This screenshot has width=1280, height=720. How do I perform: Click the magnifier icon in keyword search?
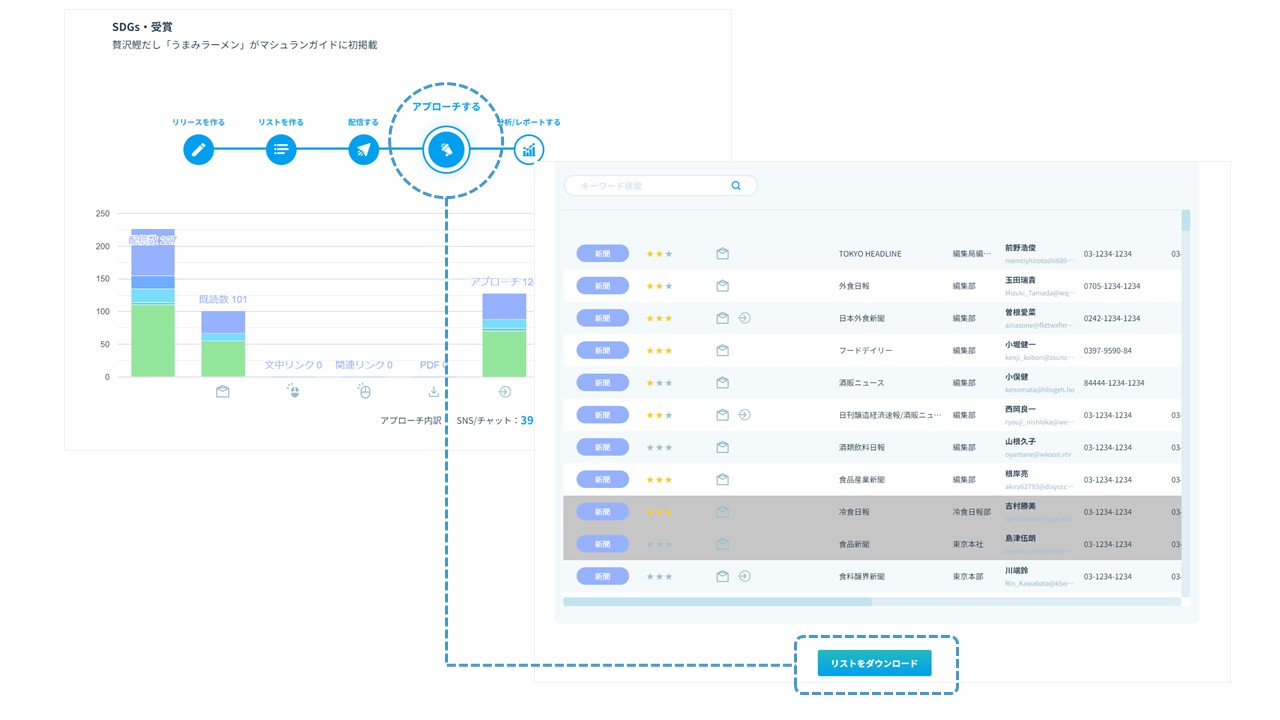tap(736, 185)
